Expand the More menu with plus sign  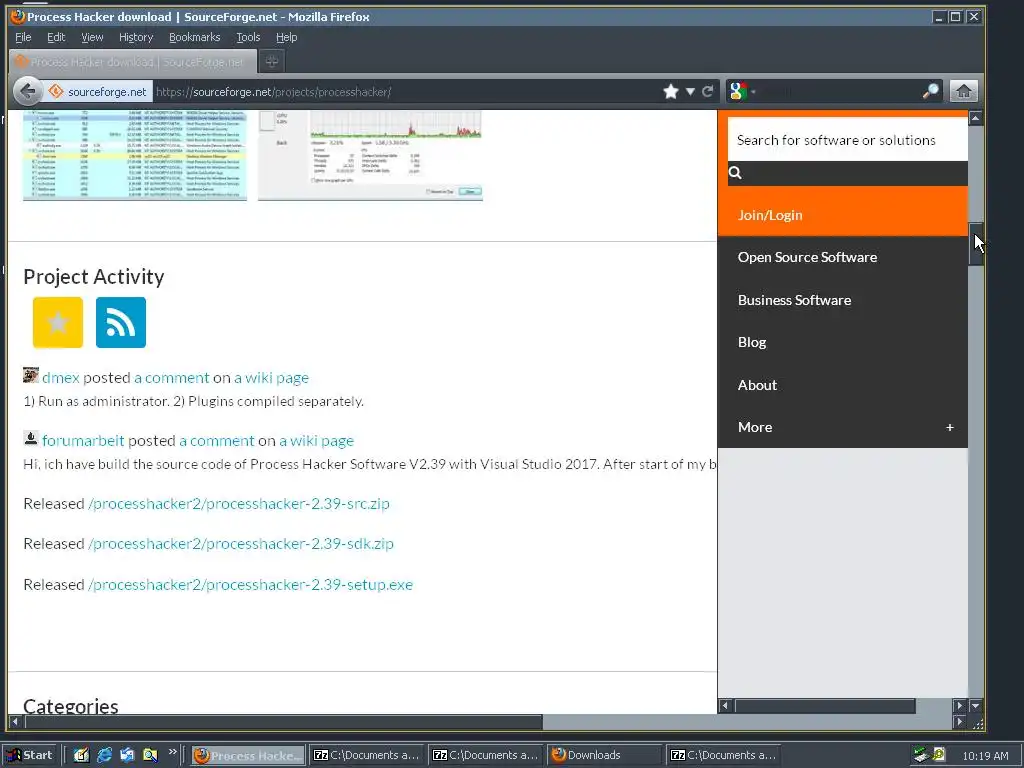point(950,427)
